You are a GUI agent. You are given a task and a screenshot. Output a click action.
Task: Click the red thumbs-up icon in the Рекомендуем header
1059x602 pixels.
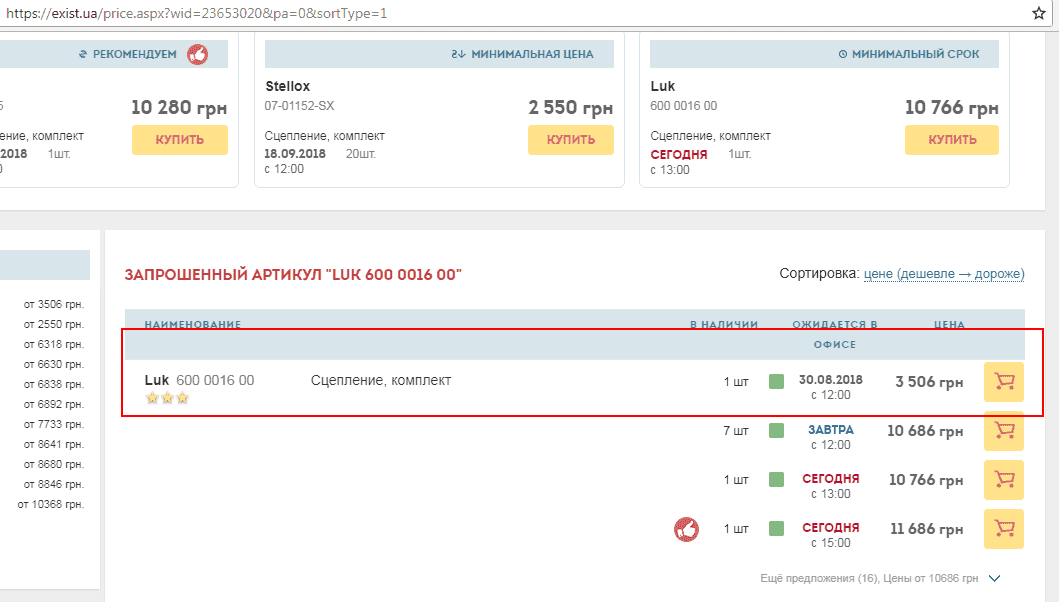pyautogui.click(x=198, y=54)
